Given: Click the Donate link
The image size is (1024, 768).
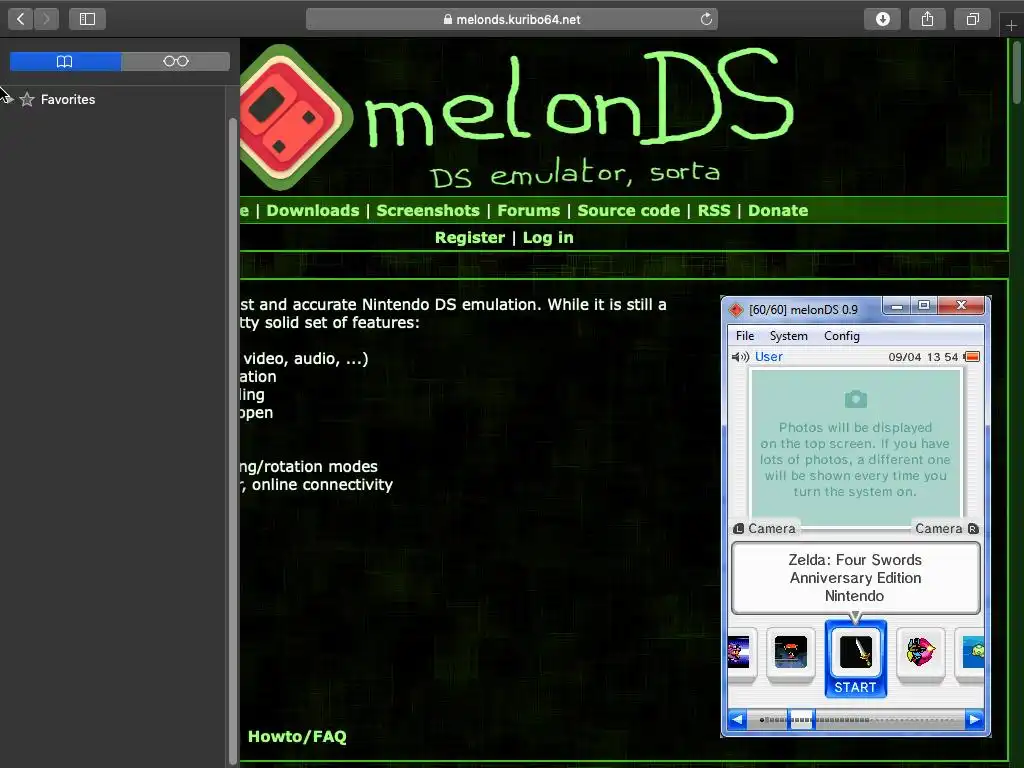Looking at the screenshot, I should [x=778, y=210].
